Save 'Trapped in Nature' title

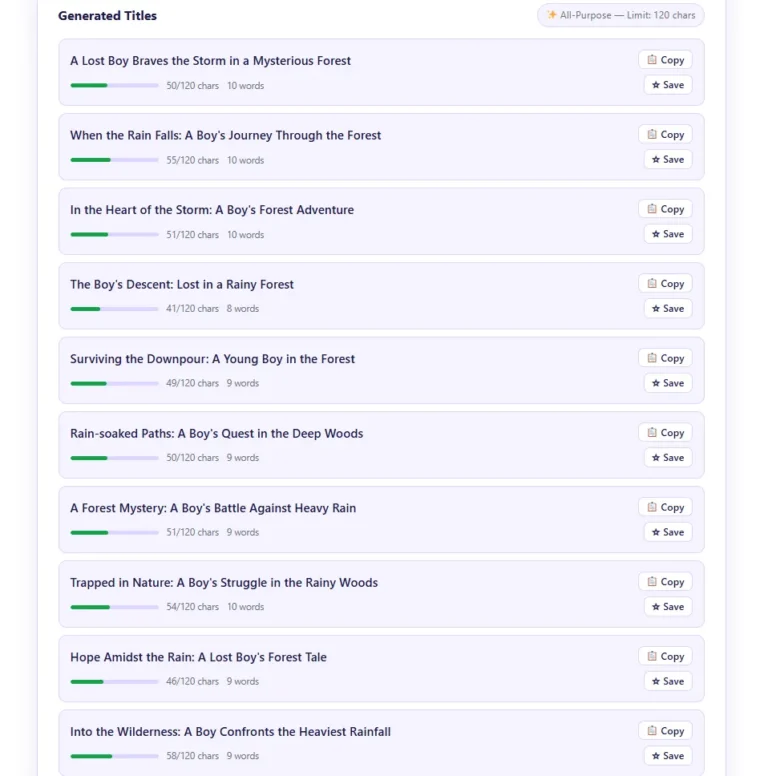tap(668, 606)
